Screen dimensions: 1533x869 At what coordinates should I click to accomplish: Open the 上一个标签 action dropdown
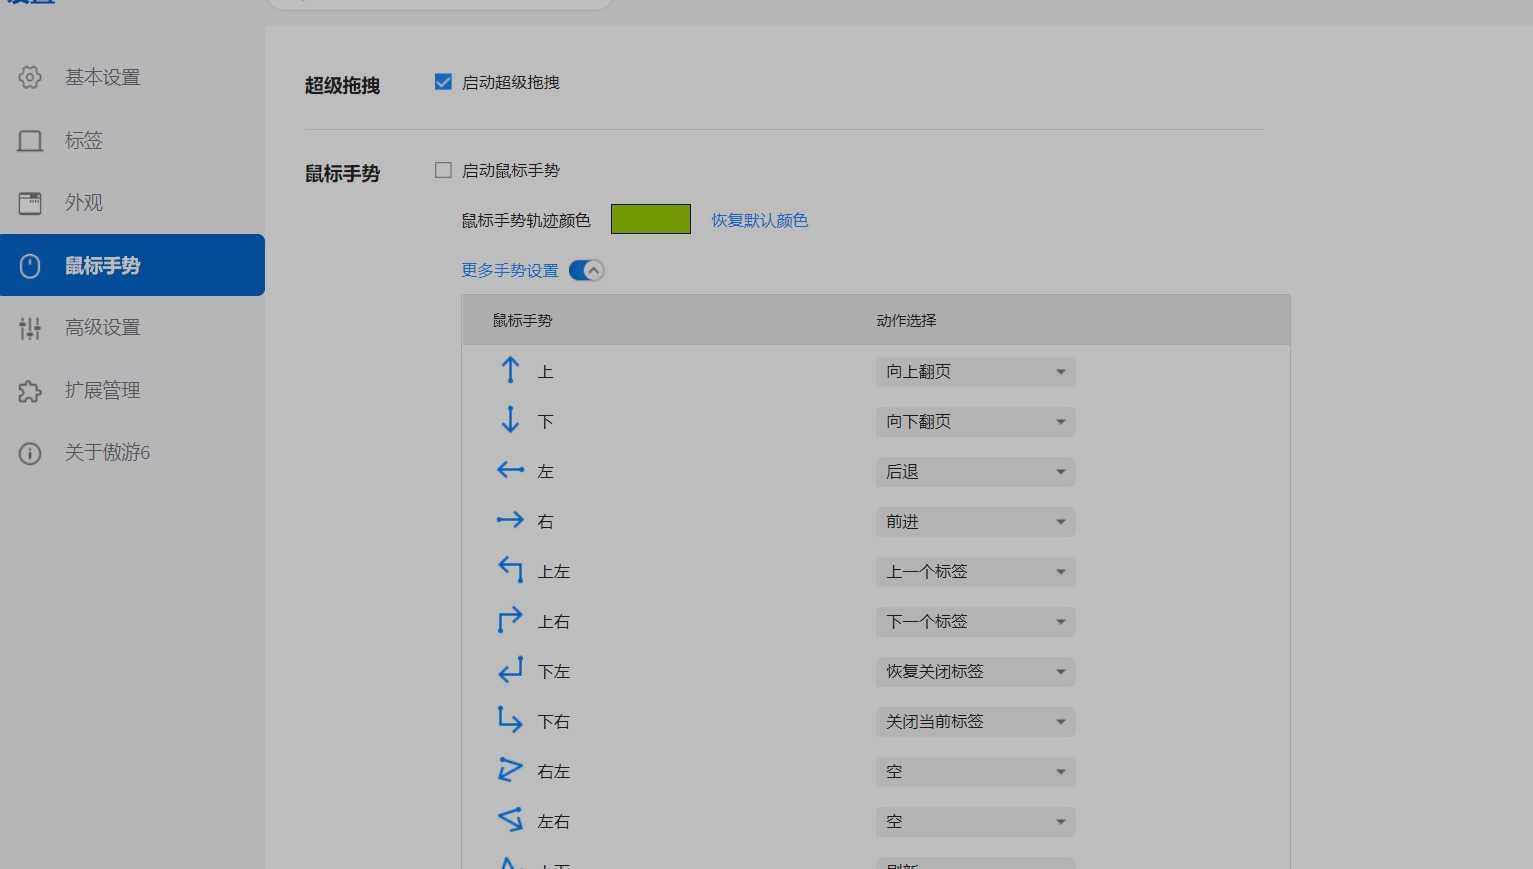[x=975, y=572]
